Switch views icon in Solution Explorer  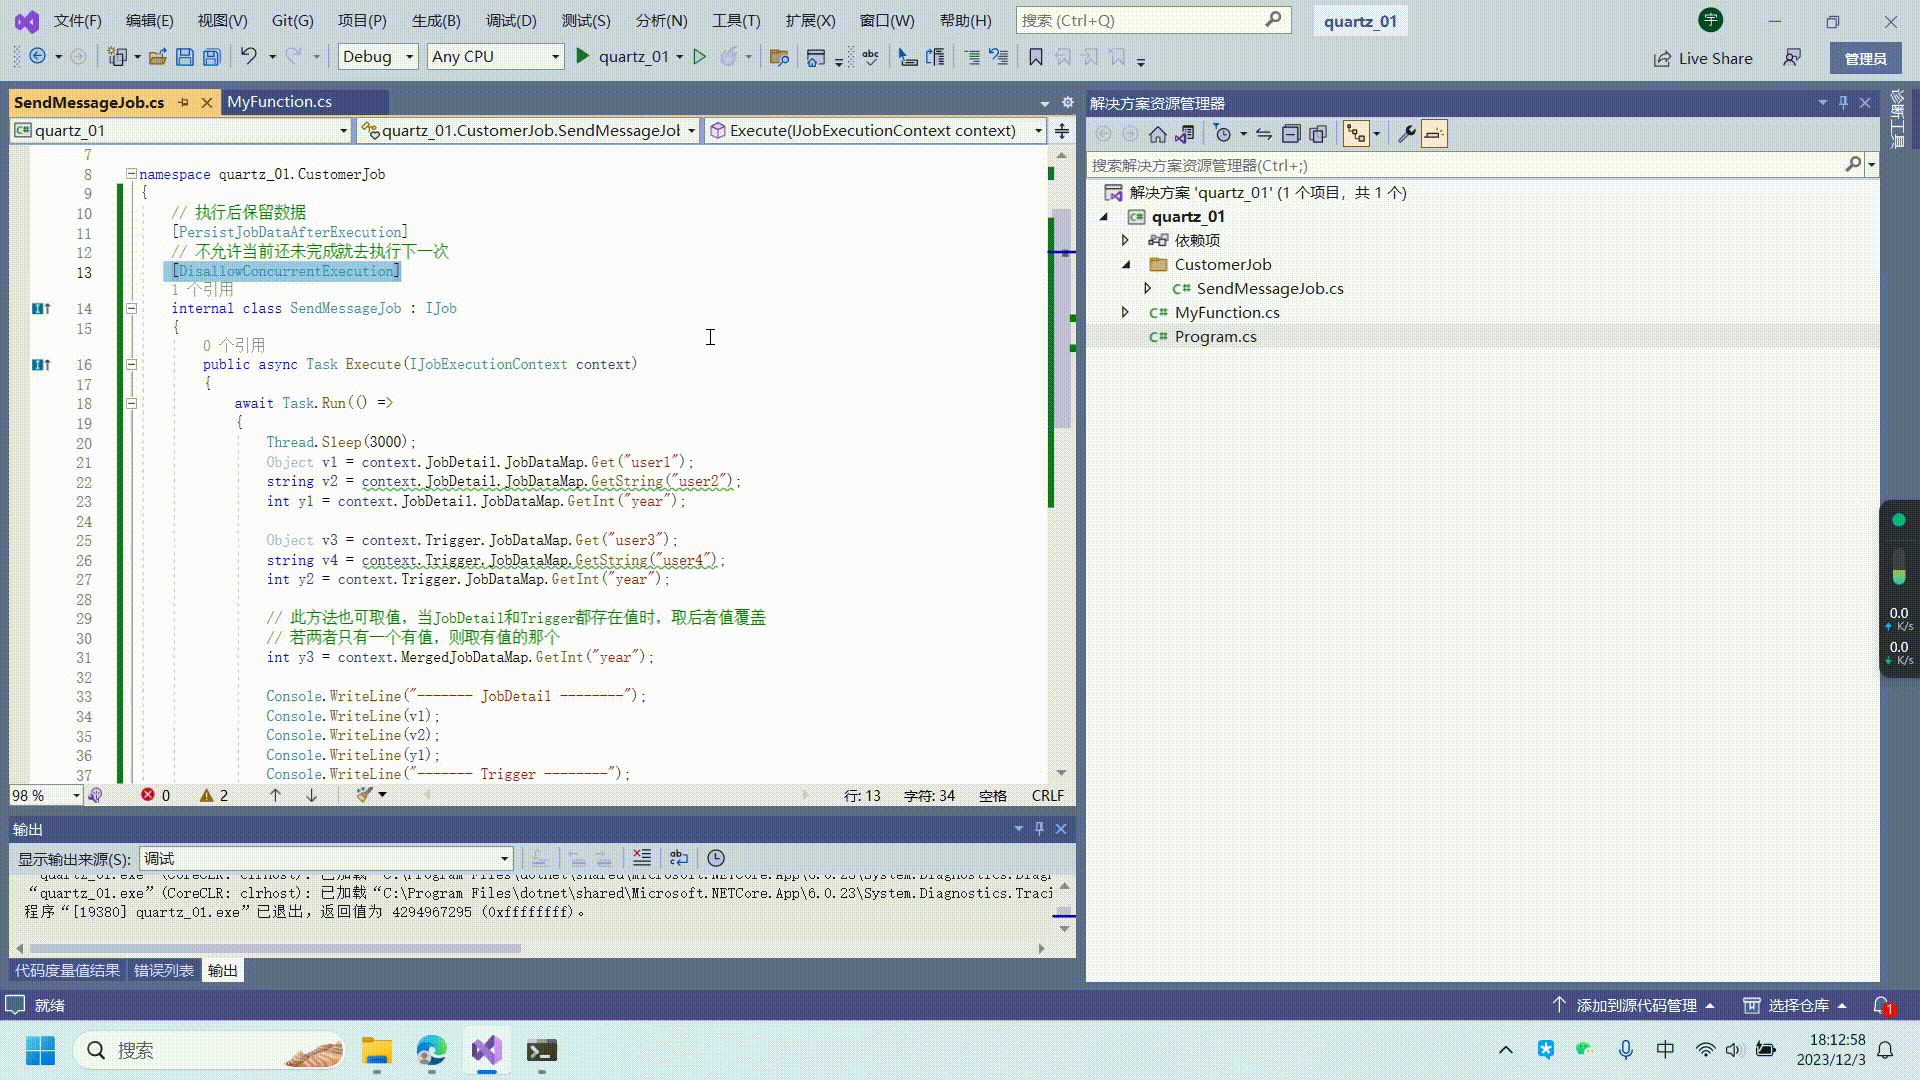(x=1185, y=134)
